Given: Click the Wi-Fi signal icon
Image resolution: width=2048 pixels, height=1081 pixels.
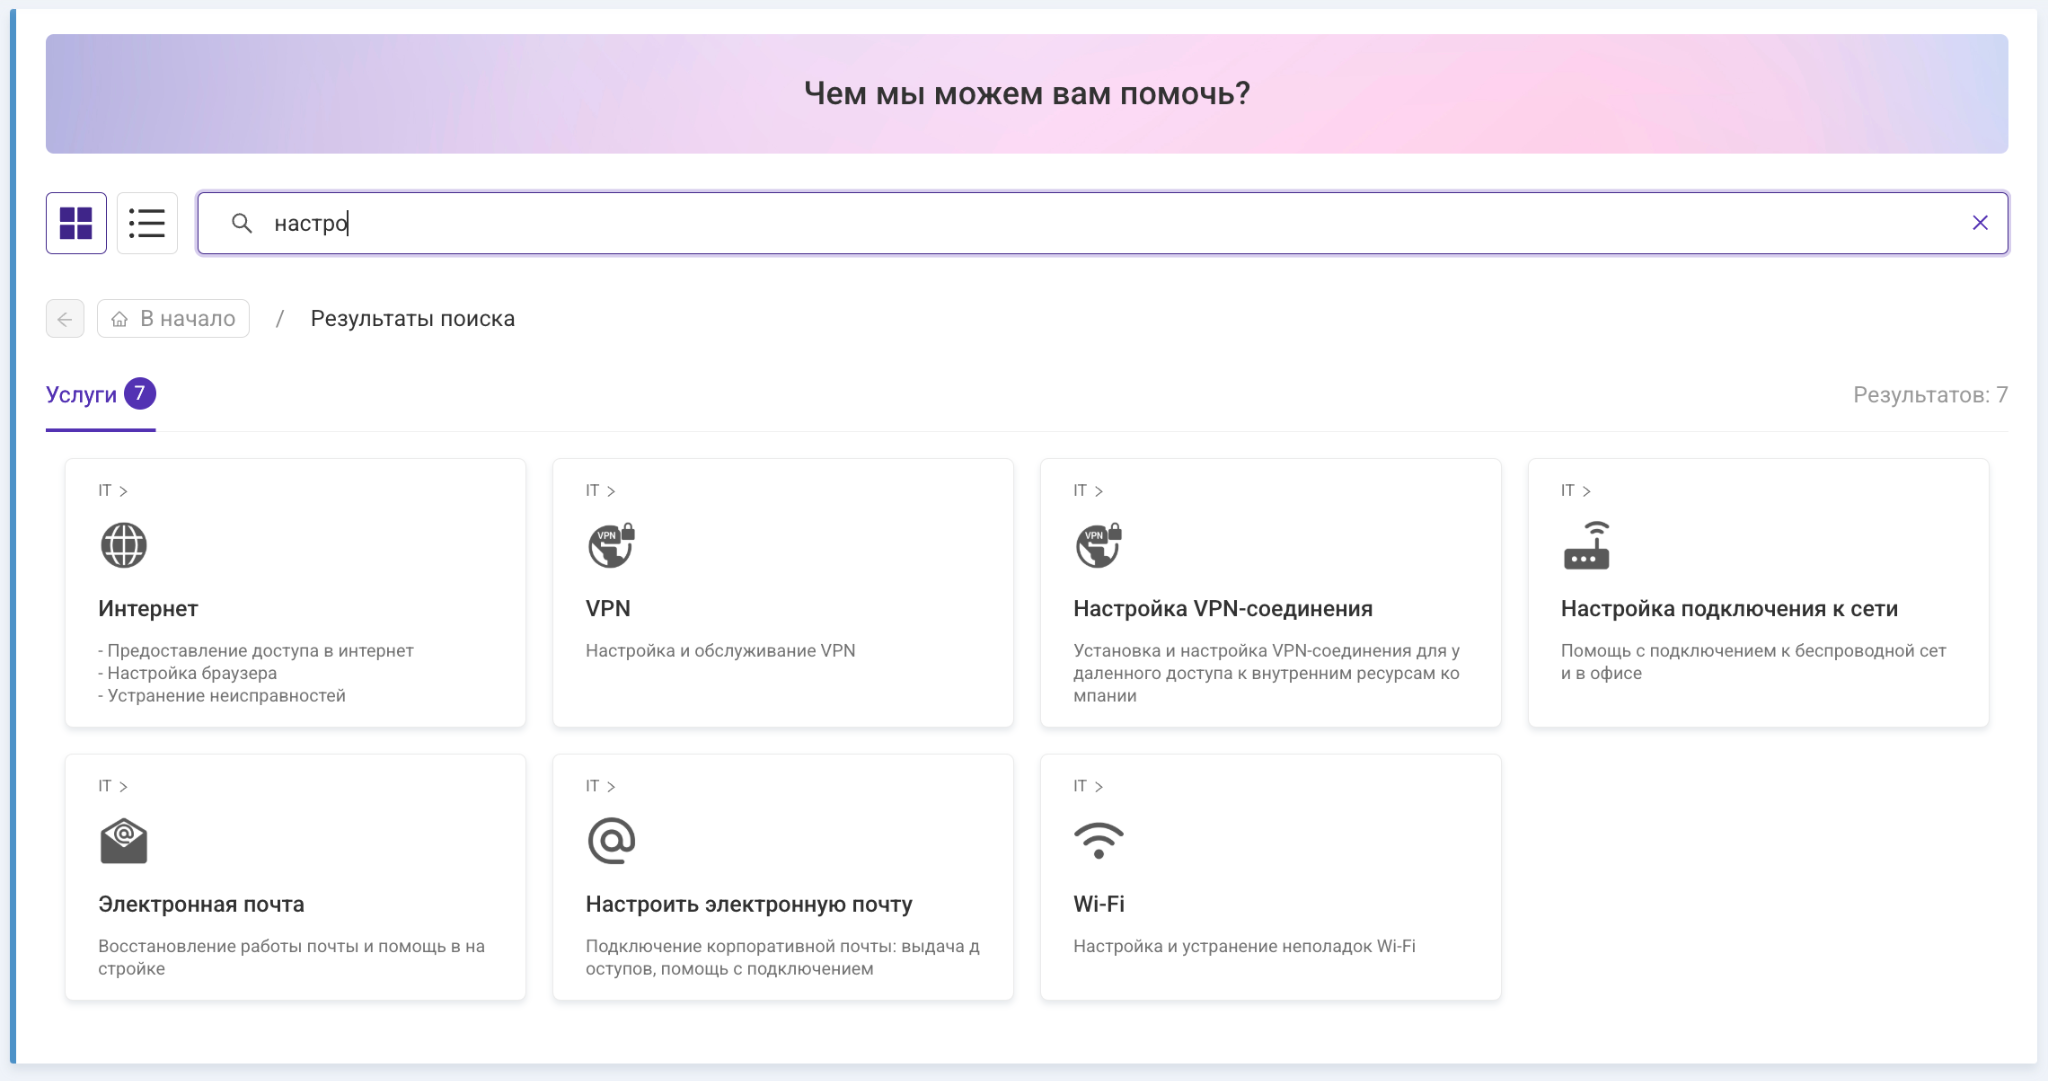Looking at the screenshot, I should (x=1098, y=840).
